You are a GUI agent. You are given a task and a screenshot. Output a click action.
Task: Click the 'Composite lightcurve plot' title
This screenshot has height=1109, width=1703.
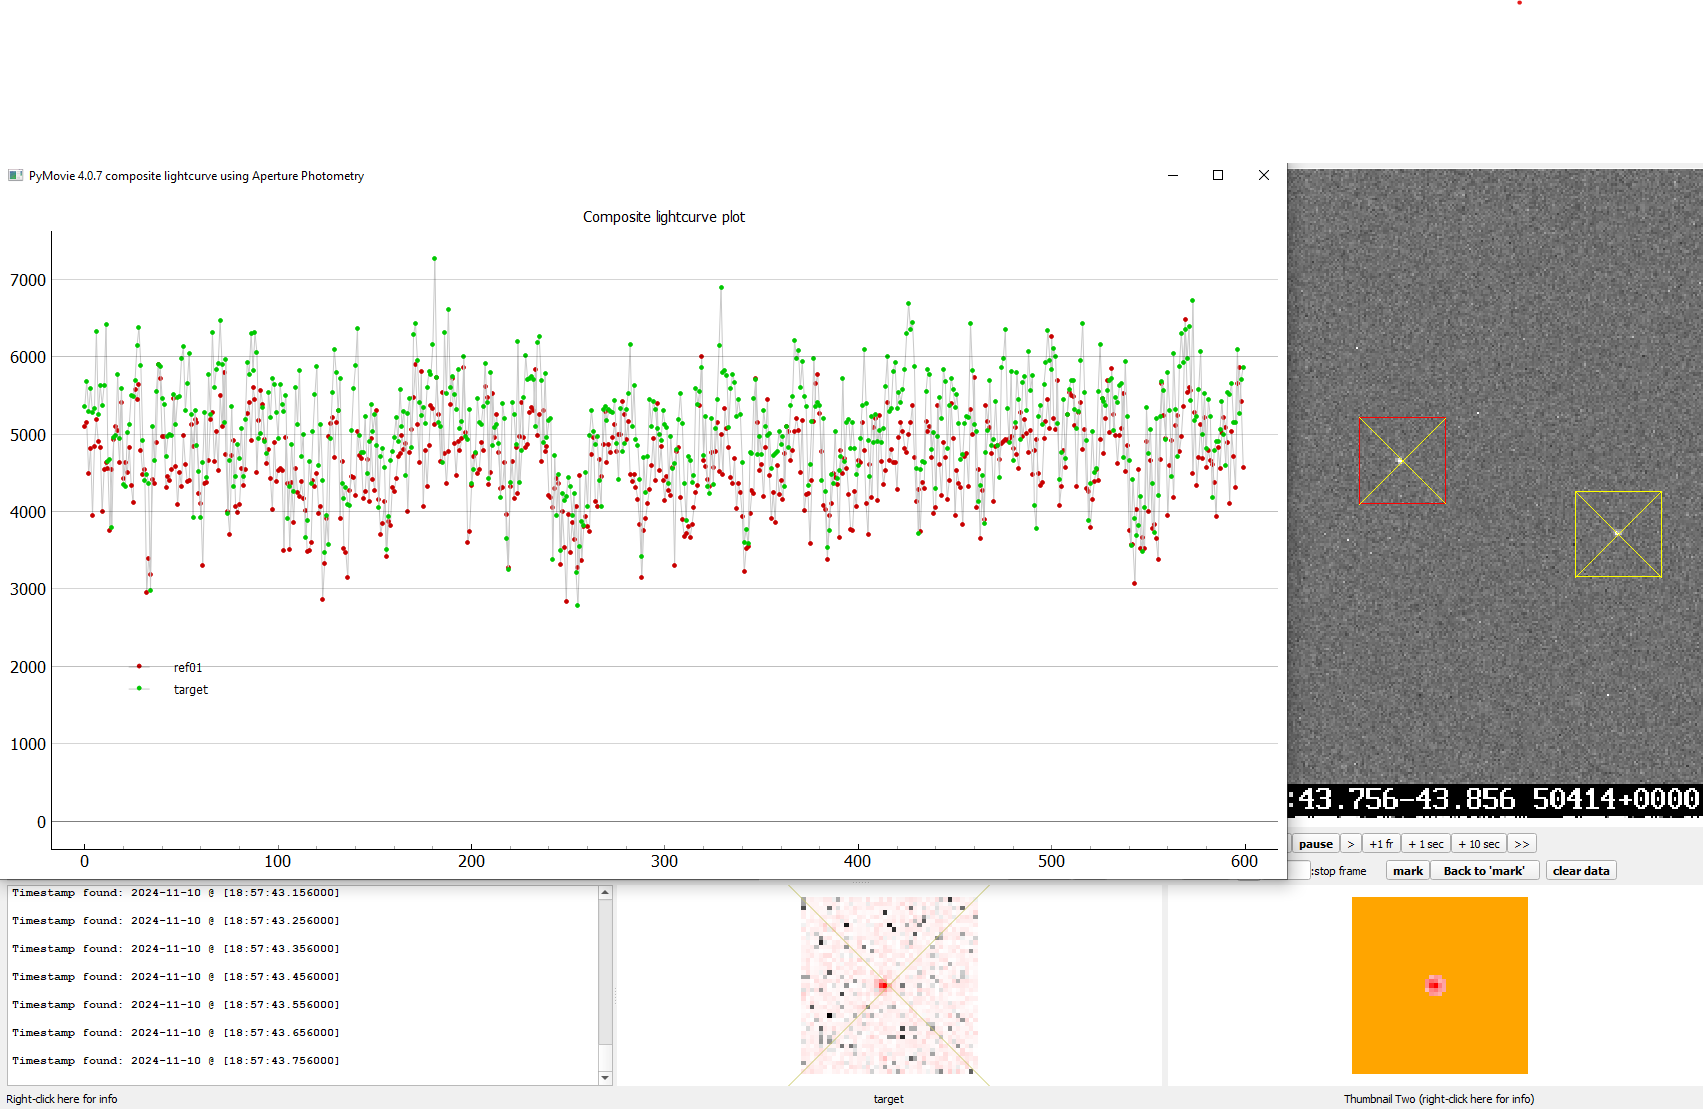(664, 217)
